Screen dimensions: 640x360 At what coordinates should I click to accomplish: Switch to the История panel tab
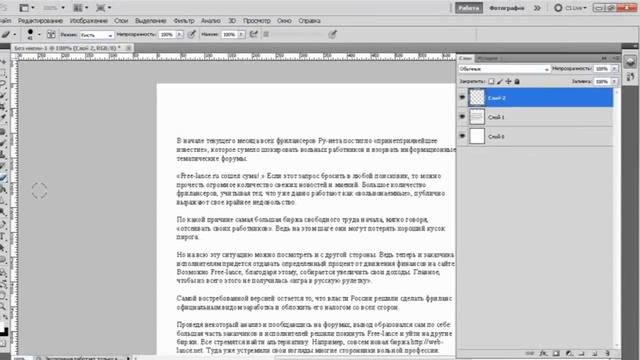[x=488, y=58]
